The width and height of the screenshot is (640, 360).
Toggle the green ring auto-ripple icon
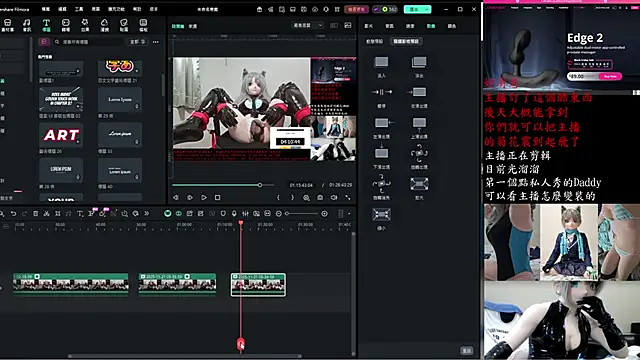click(167, 213)
